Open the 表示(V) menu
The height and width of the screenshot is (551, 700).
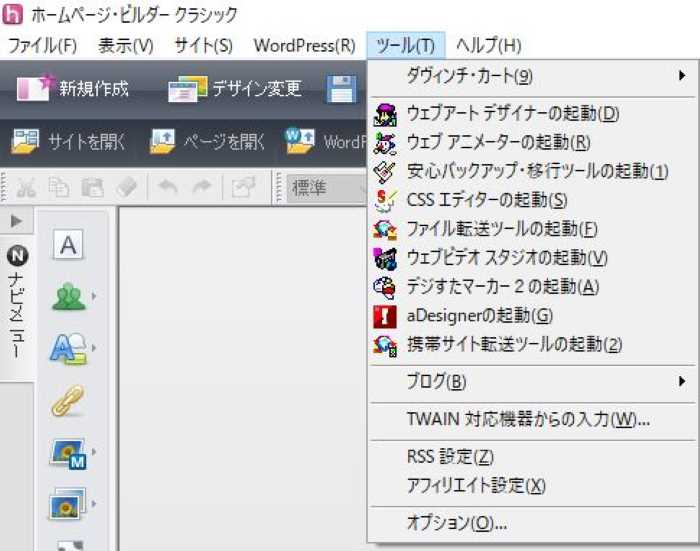click(126, 46)
